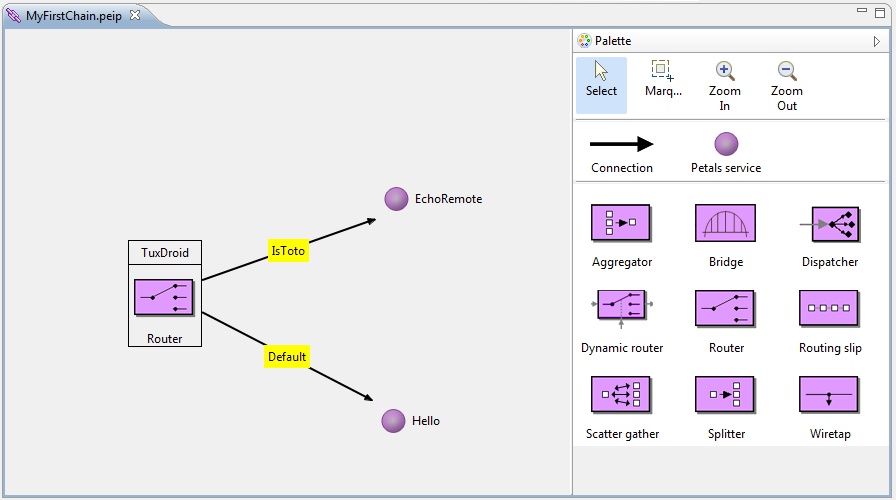Click the Router icon in the palette
This screenshot has width=896, height=500.
(x=725, y=310)
